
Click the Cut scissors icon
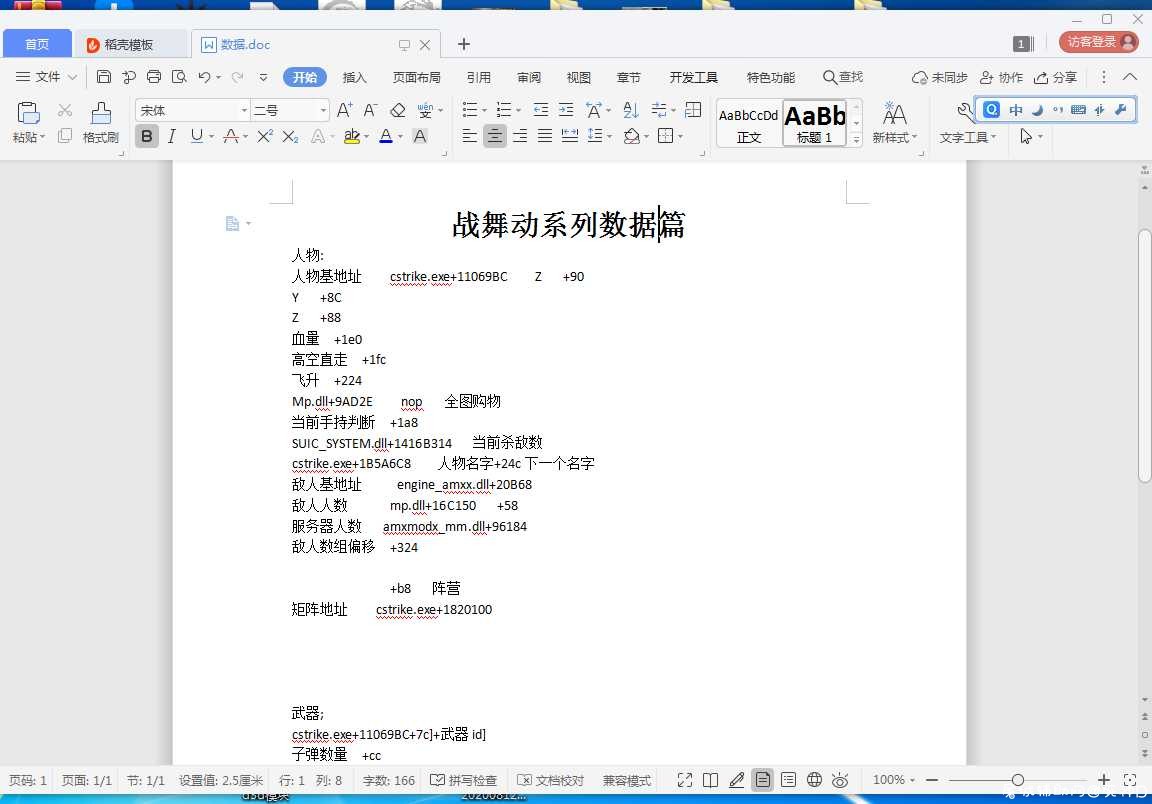(65, 110)
